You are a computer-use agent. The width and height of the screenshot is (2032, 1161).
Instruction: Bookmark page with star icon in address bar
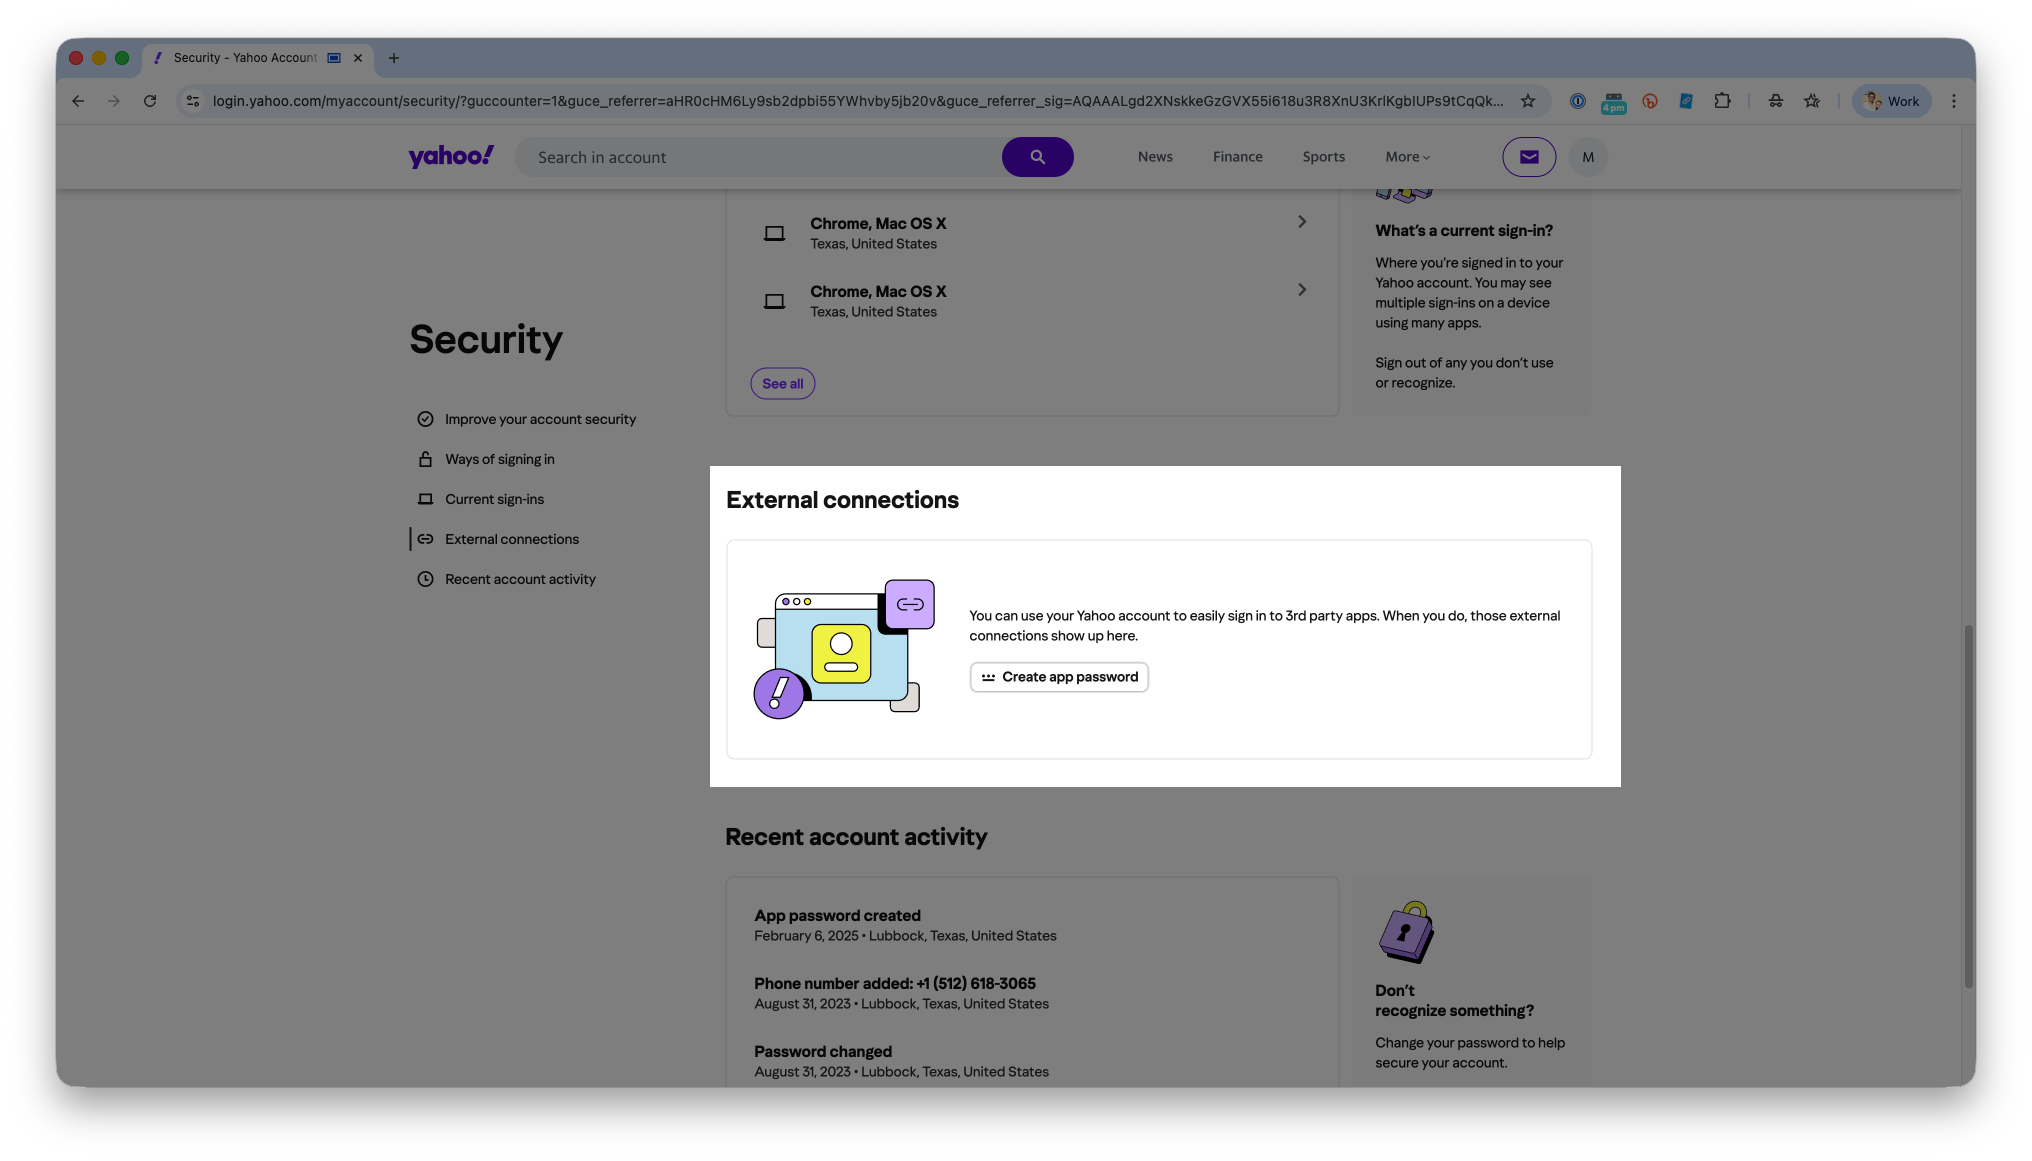(x=1527, y=101)
